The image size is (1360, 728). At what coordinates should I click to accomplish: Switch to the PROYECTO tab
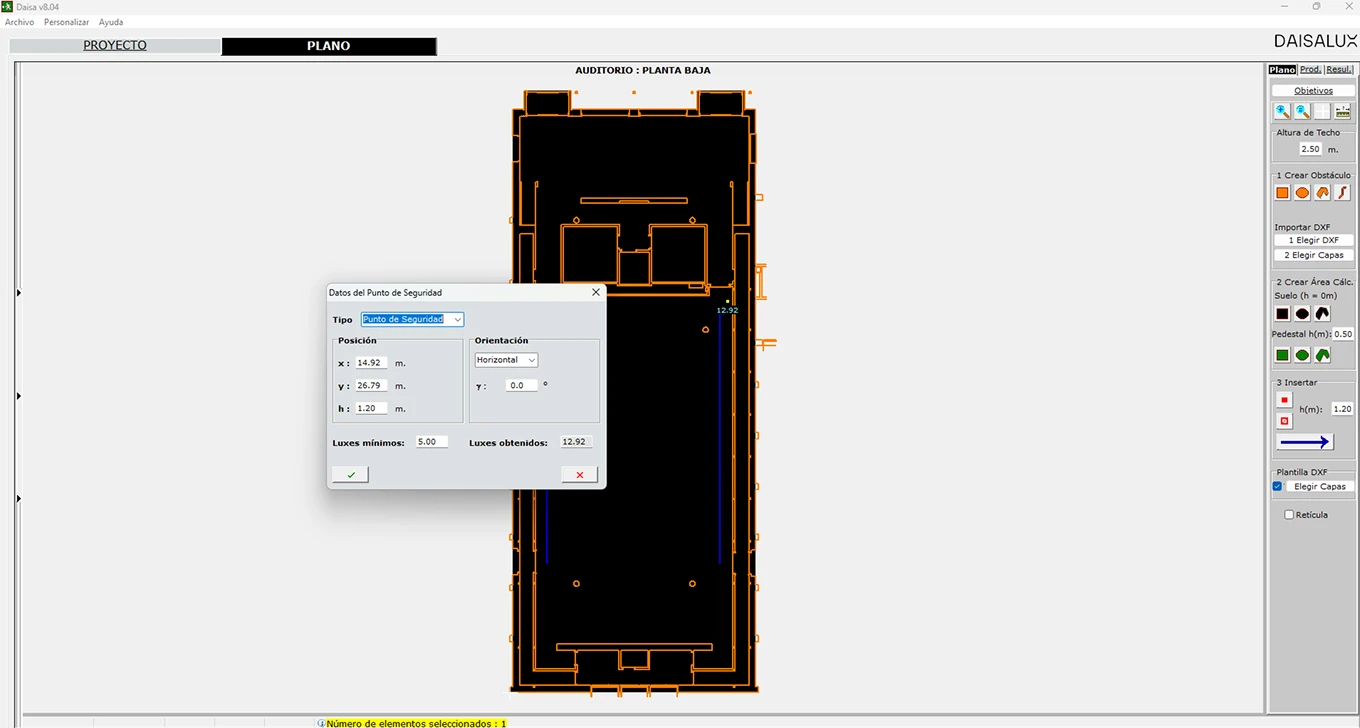[x=115, y=46]
